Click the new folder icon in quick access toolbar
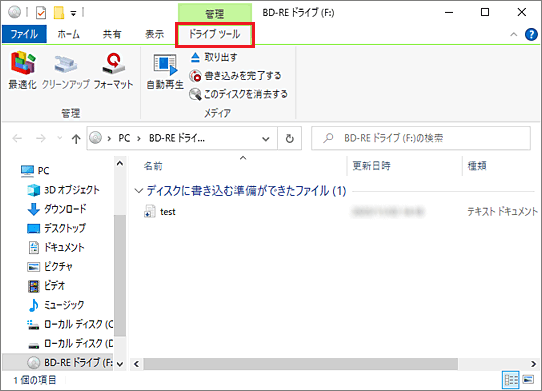Image resolution: width=542 pixels, height=391 pixels. pos(59,13)
